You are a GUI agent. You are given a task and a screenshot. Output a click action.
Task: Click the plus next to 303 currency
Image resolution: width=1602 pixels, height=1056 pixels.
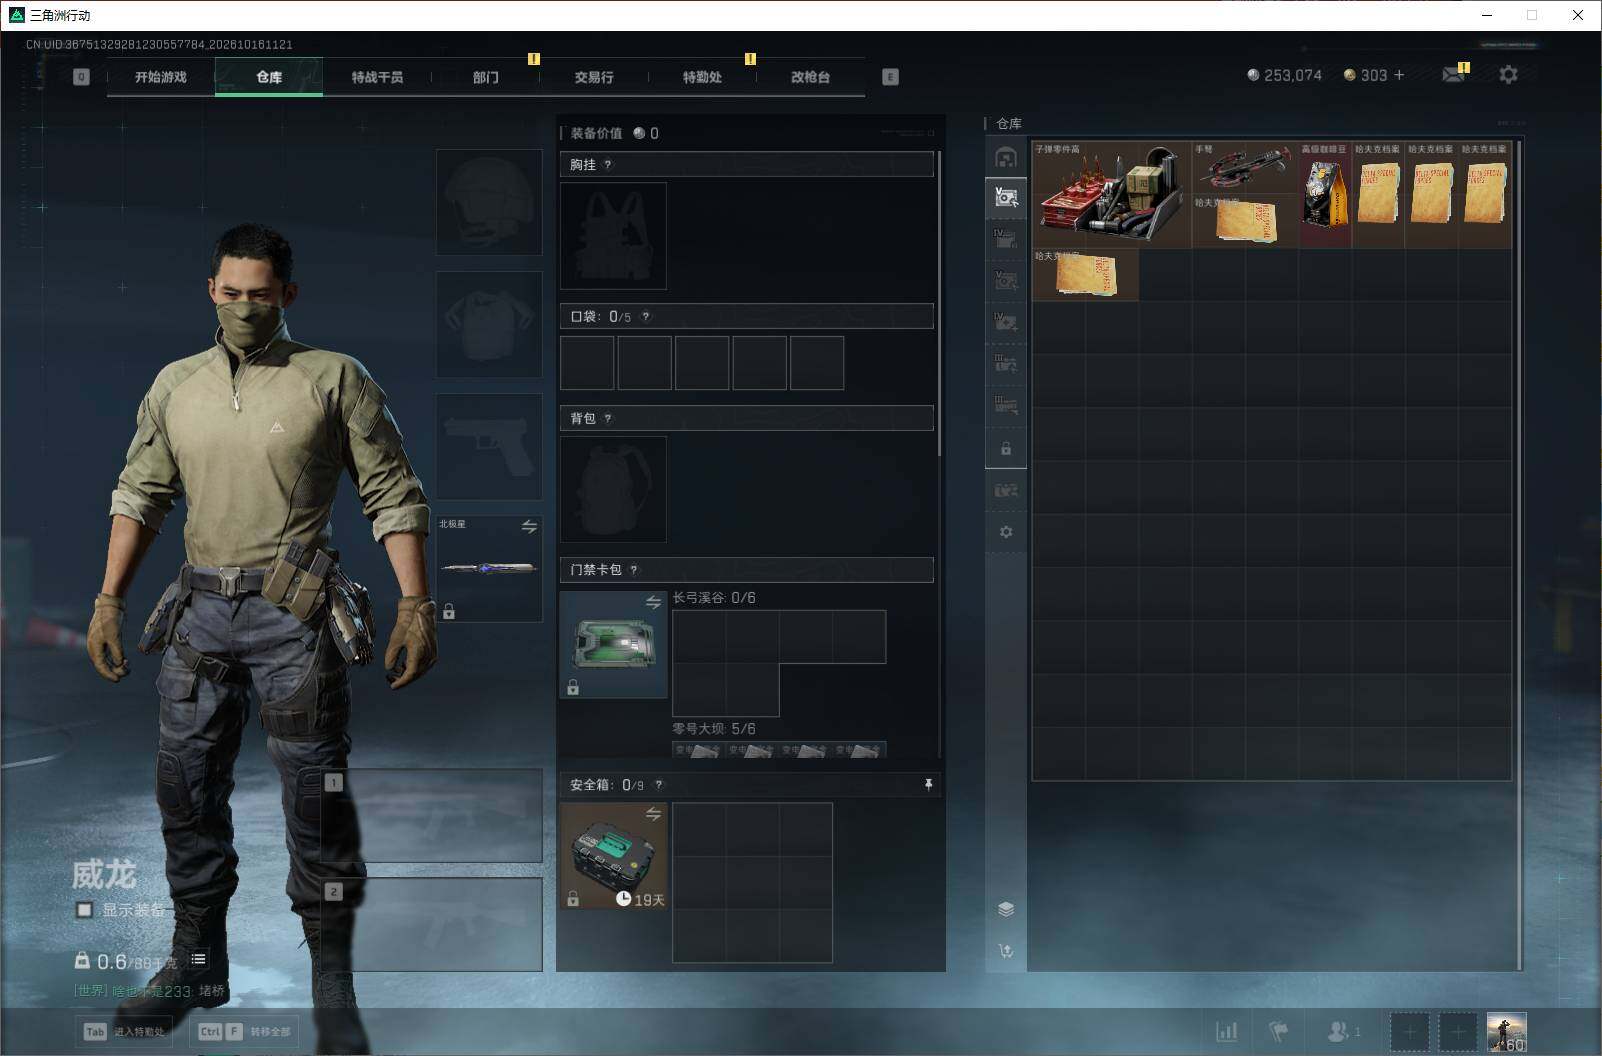1398,75
